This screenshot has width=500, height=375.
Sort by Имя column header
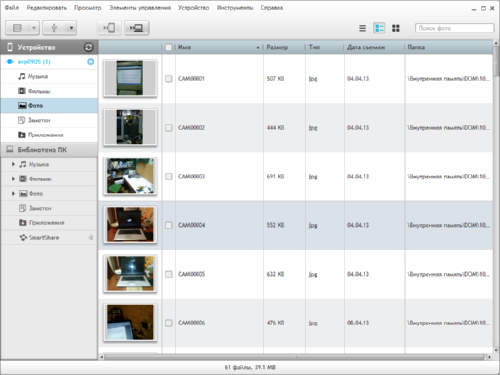(x=219, y=47)
